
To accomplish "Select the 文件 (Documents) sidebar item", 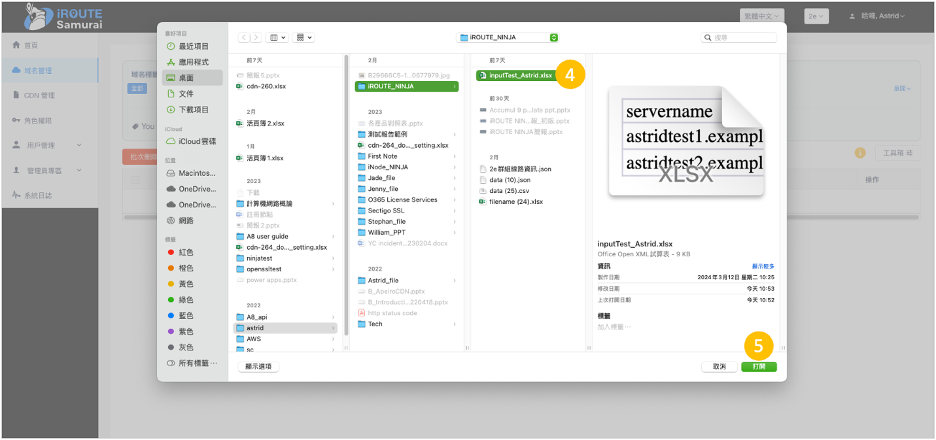I will [186, 93].
